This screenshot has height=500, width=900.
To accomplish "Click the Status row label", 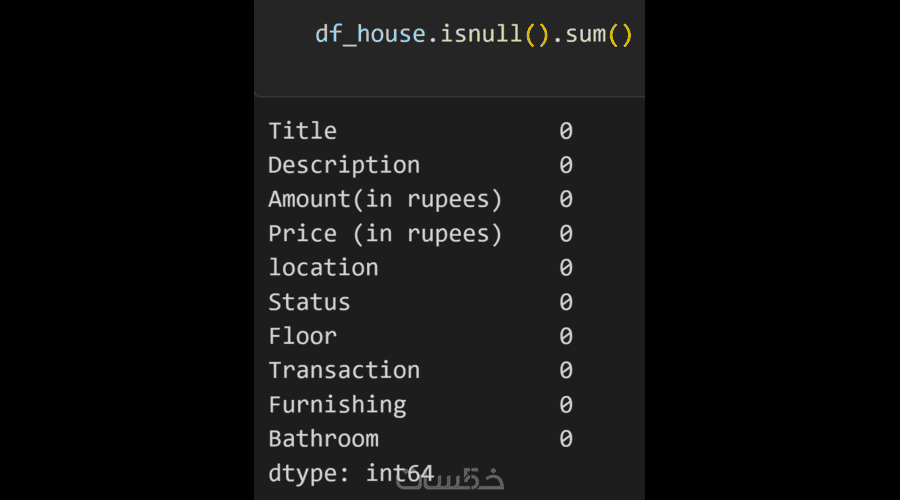I will pos(309,303).
